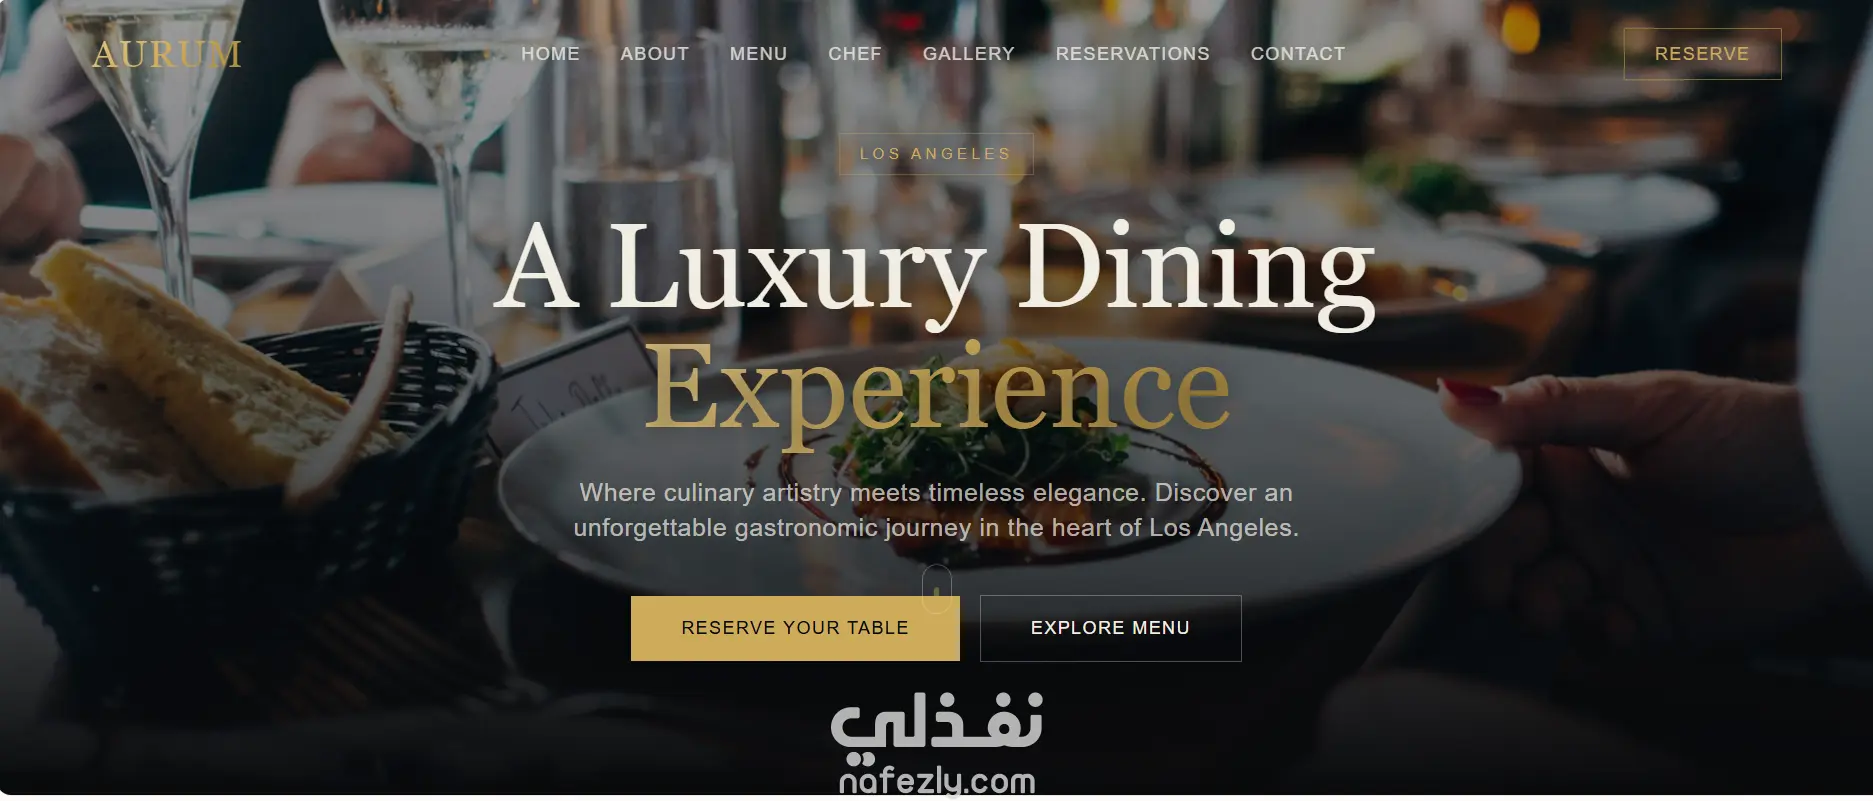Image resolution: width=1873 pixels, height=801 pixels.
Task: Click the nafezly.com watermark text
Action: tap(937, 781)
